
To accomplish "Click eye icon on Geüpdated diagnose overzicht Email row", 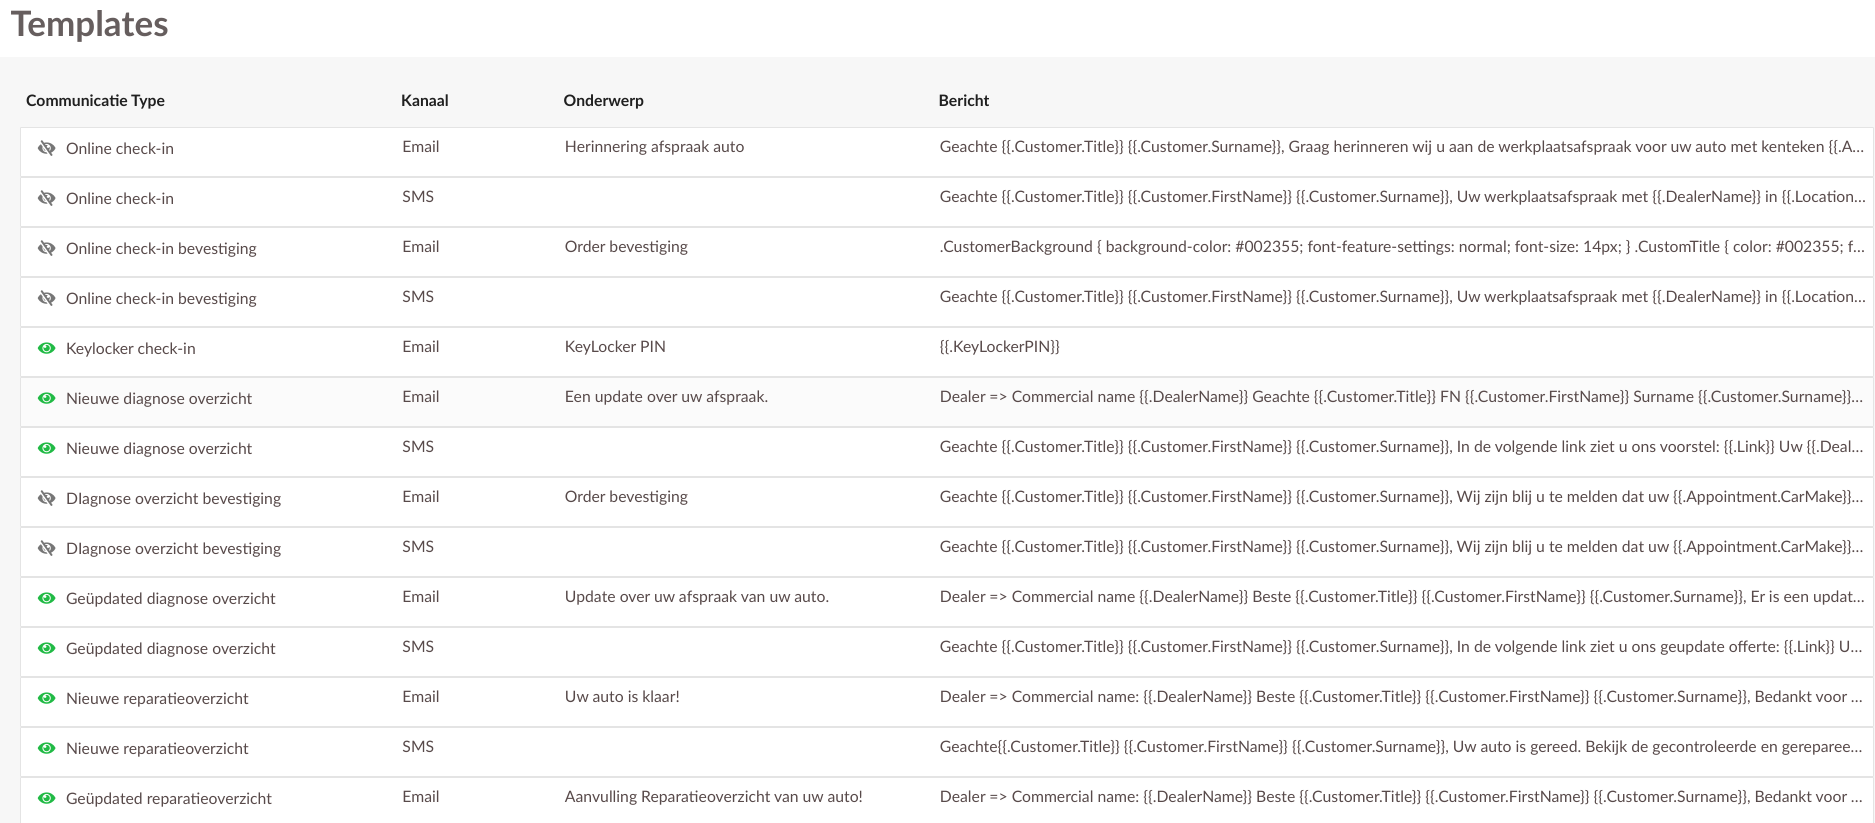I will 46,599.
